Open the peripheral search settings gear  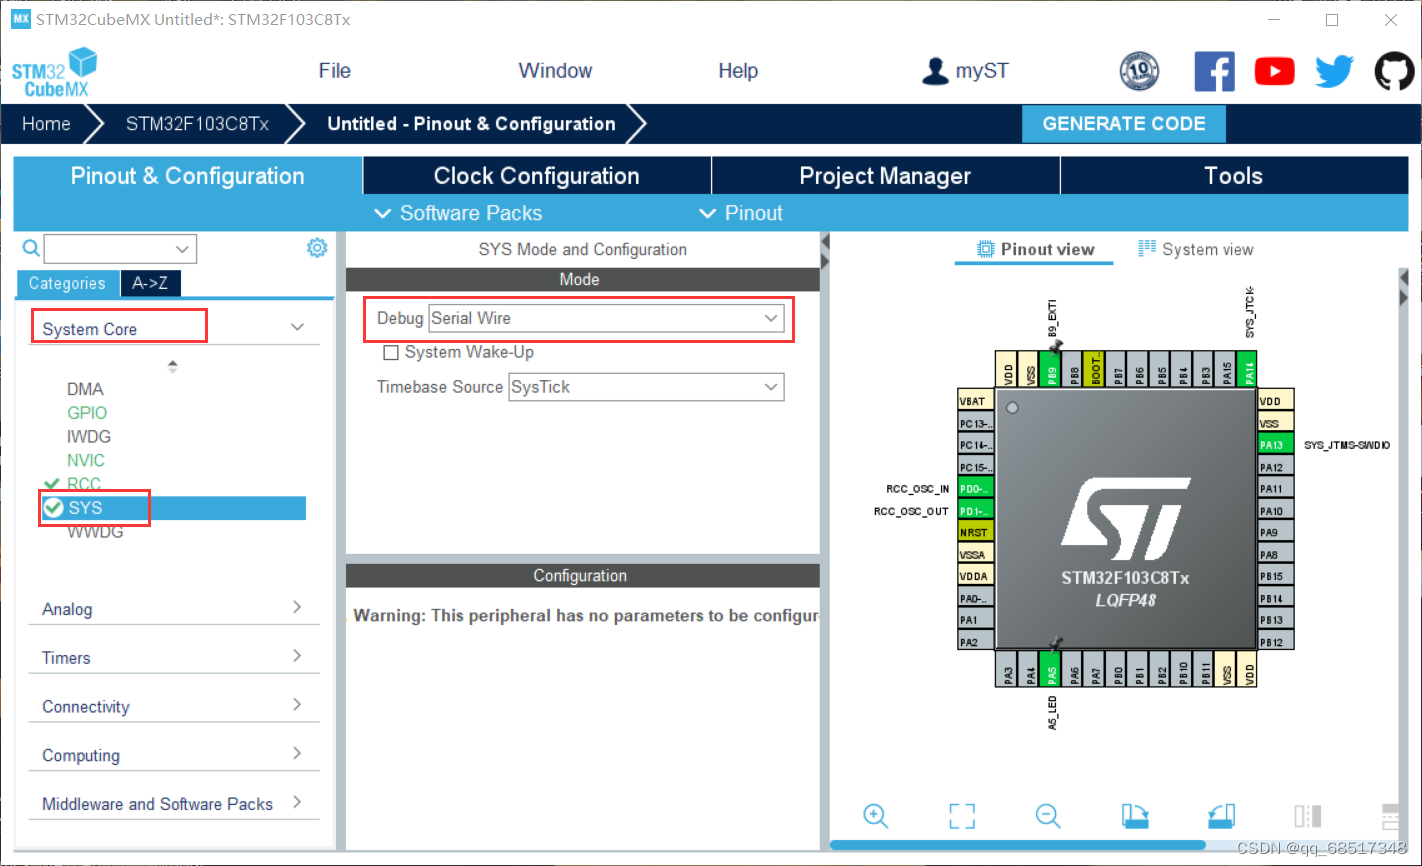tap(317, 247)
